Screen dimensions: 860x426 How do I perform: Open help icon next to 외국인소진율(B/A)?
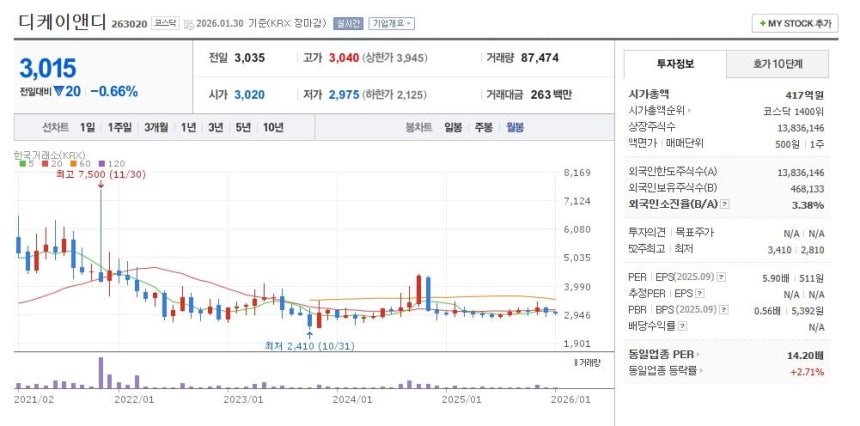pos(725,205)
